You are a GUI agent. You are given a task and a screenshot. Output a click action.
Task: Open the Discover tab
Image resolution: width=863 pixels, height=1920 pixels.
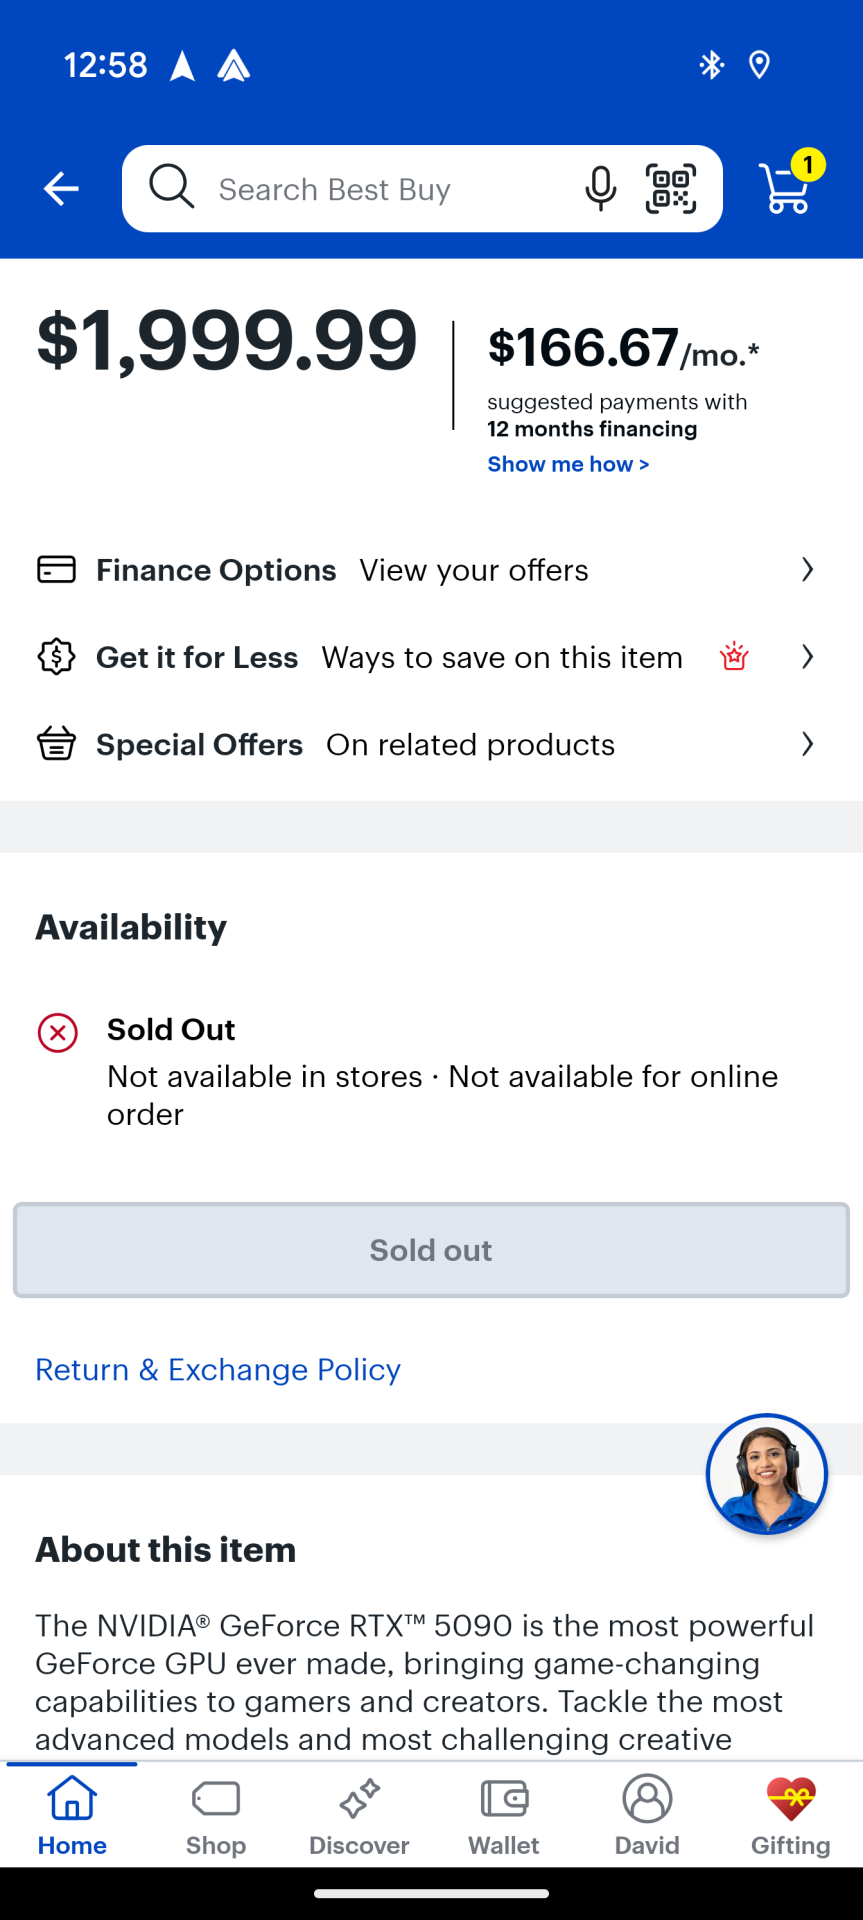359,1816
